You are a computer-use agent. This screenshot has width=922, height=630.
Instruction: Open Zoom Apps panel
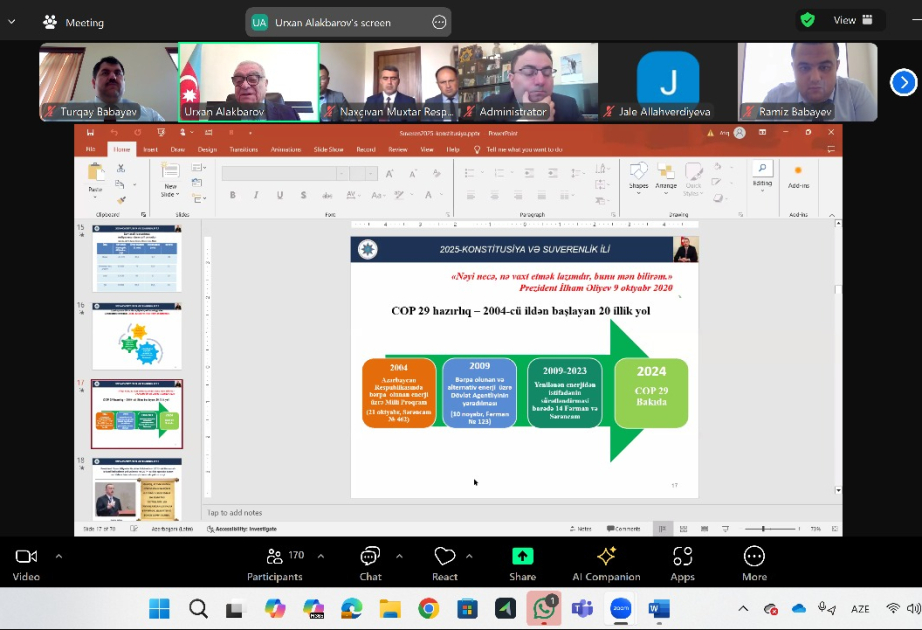pyautogui.click(x=682, y=564)
